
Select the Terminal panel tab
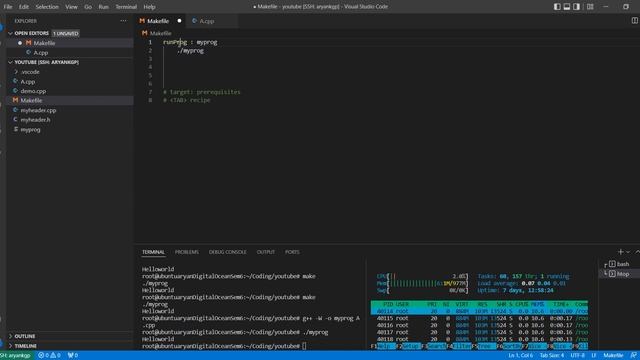[x=153, y=252]
